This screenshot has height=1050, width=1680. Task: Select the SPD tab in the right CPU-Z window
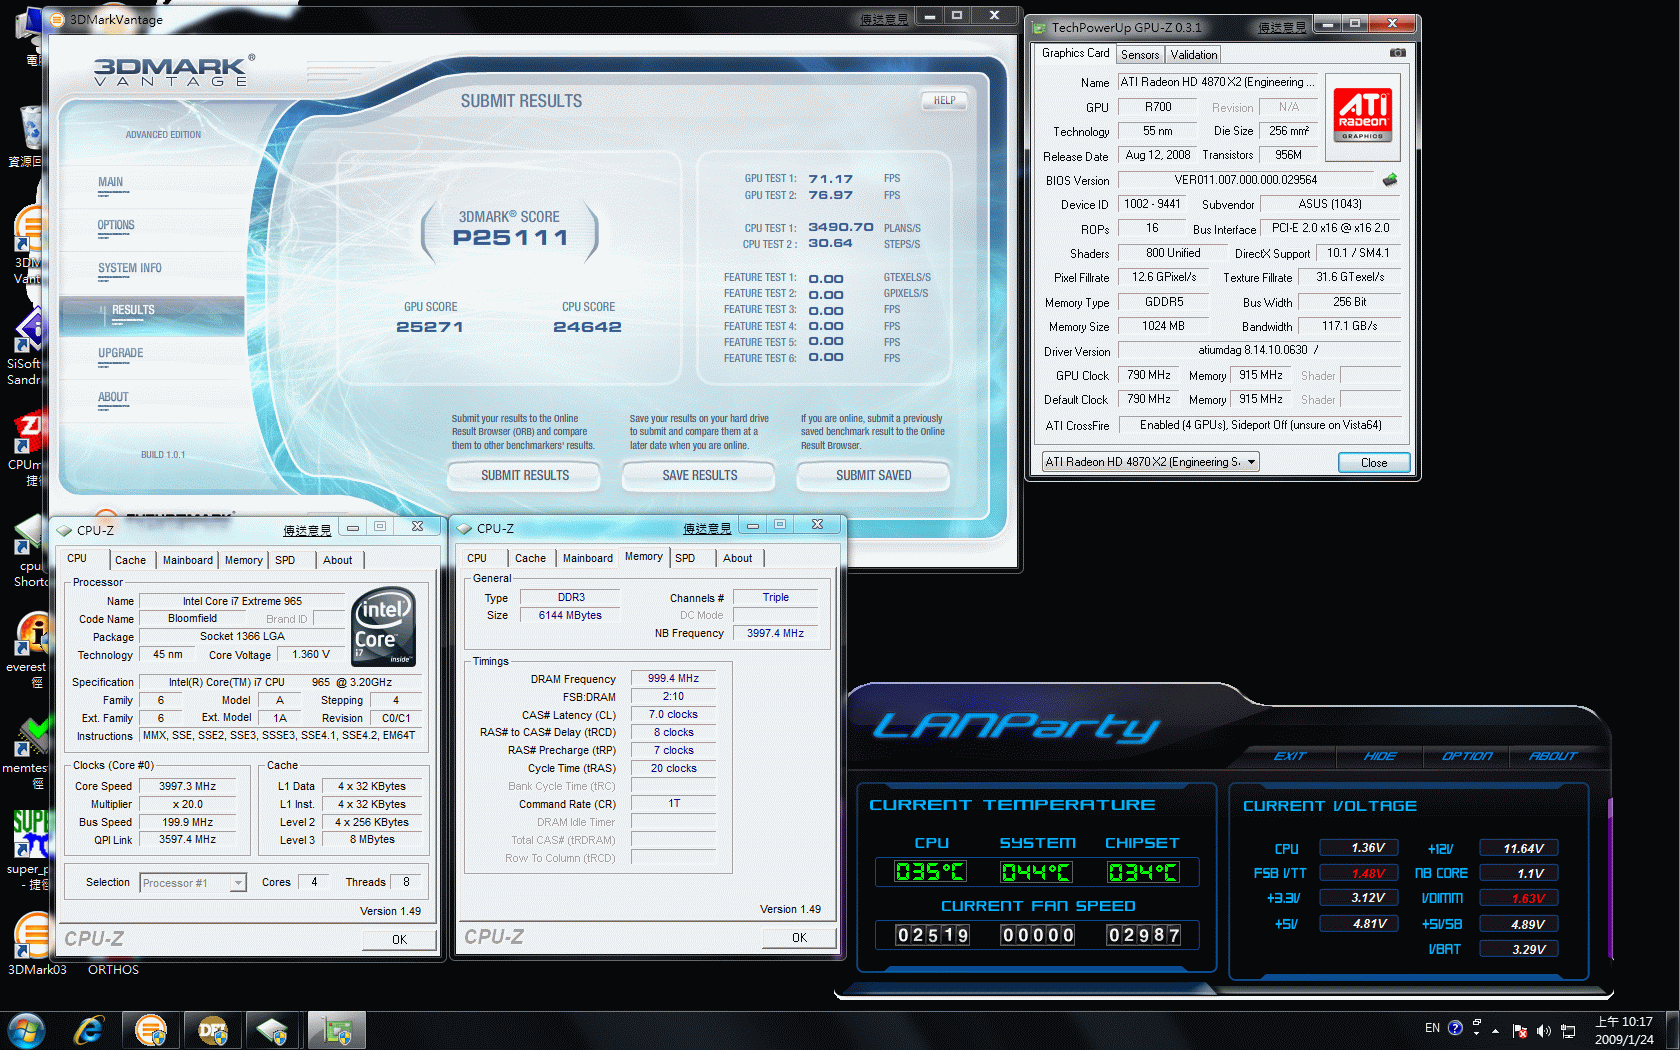point(685,558)
